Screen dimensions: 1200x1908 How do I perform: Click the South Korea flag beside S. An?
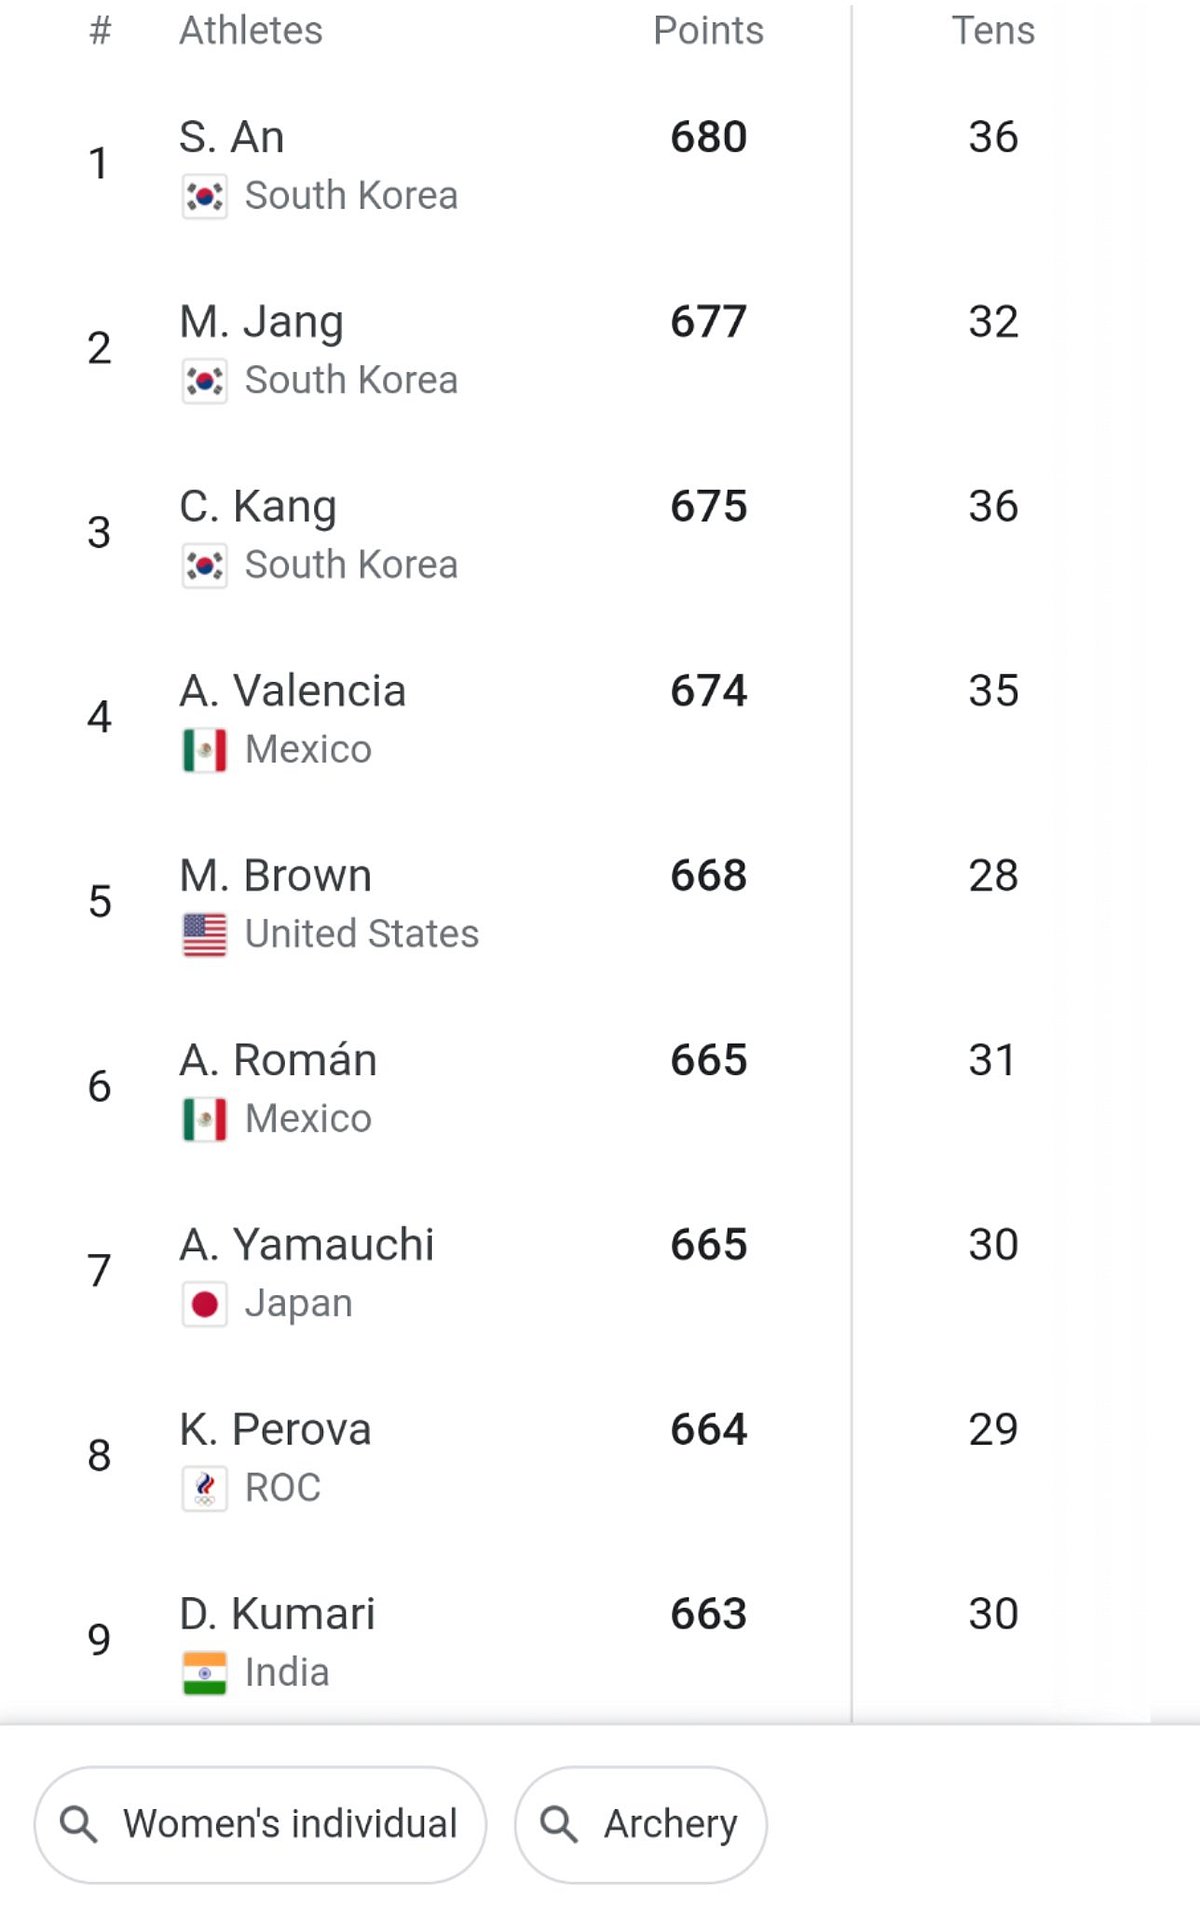(x=203, y=194)
